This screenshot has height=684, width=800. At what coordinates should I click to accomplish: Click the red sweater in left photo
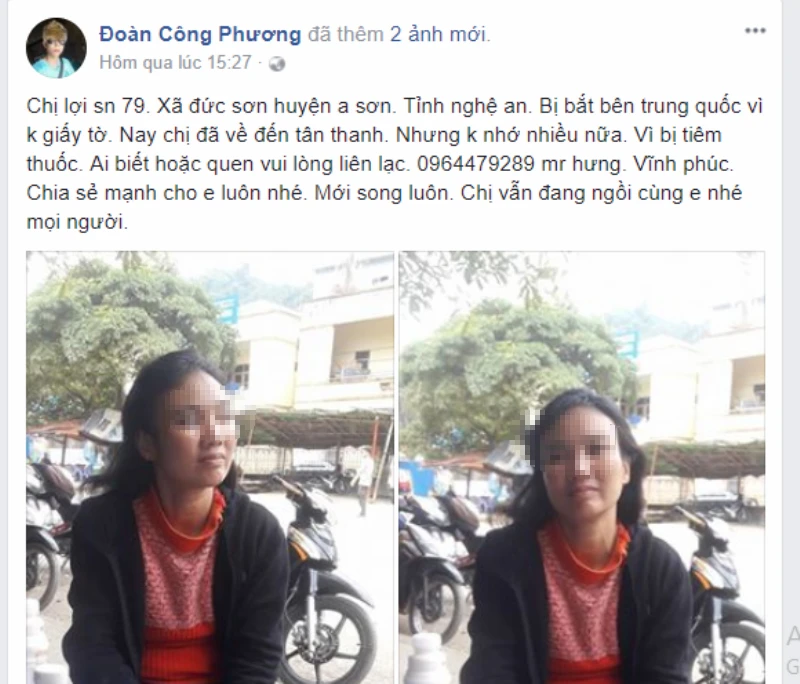pos(179,587)
